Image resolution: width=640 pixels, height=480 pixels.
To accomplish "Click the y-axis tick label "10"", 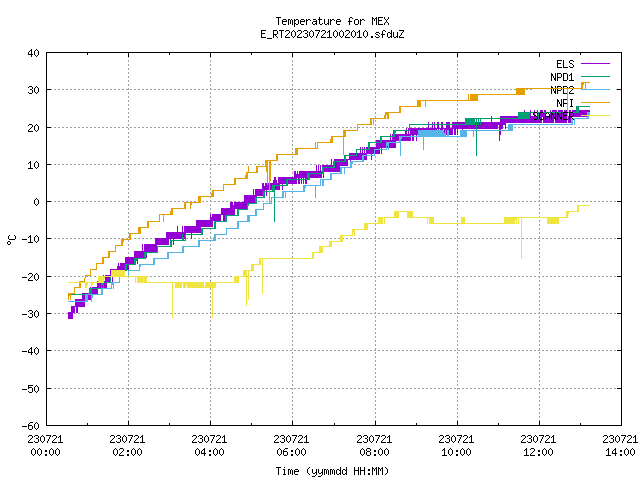I will click(x=33, y=165).
